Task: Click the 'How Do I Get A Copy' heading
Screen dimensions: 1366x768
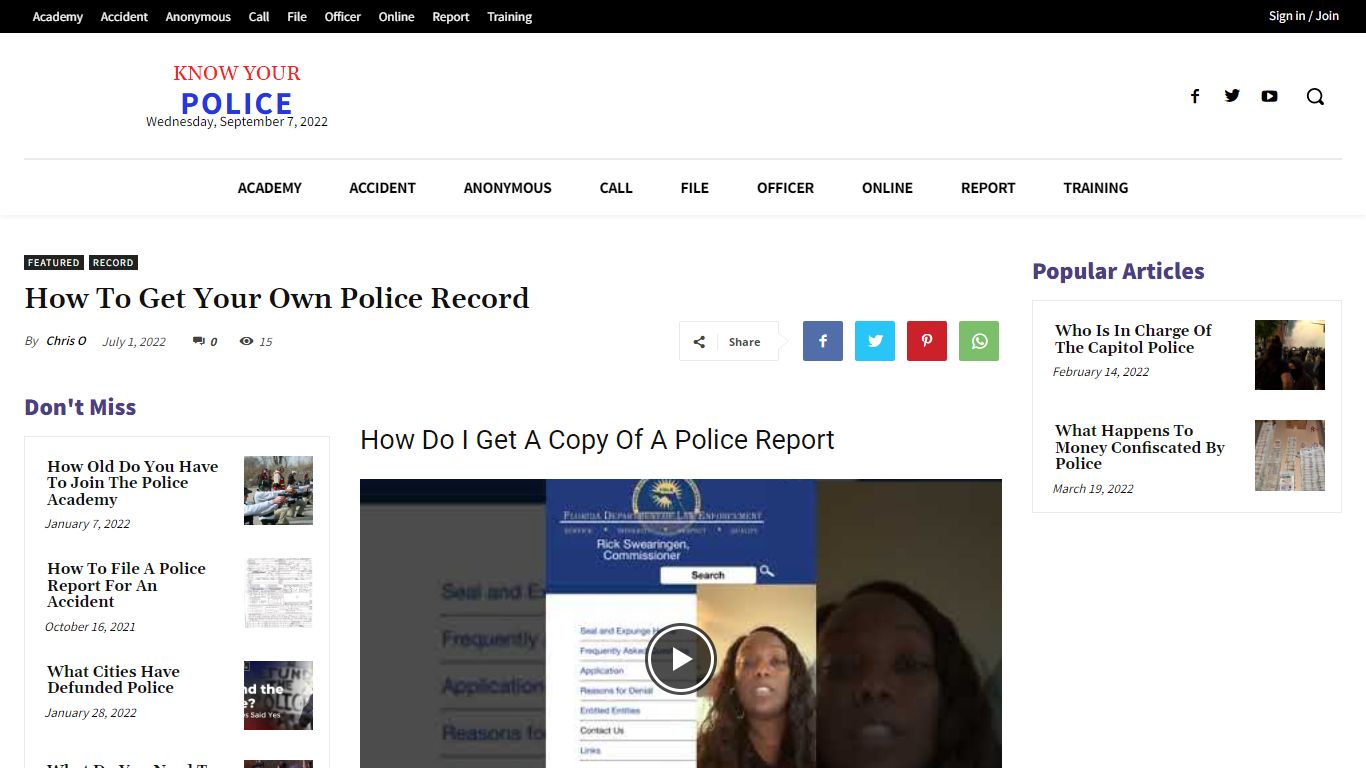Action: click(x=597, y=440)
